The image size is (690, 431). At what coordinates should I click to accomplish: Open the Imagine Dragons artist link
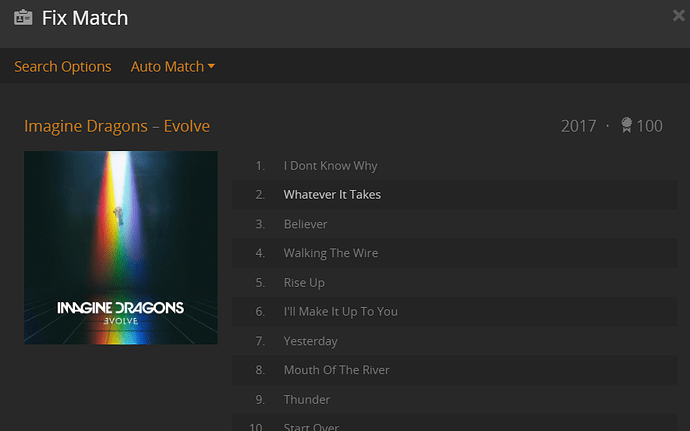[86, 126]
